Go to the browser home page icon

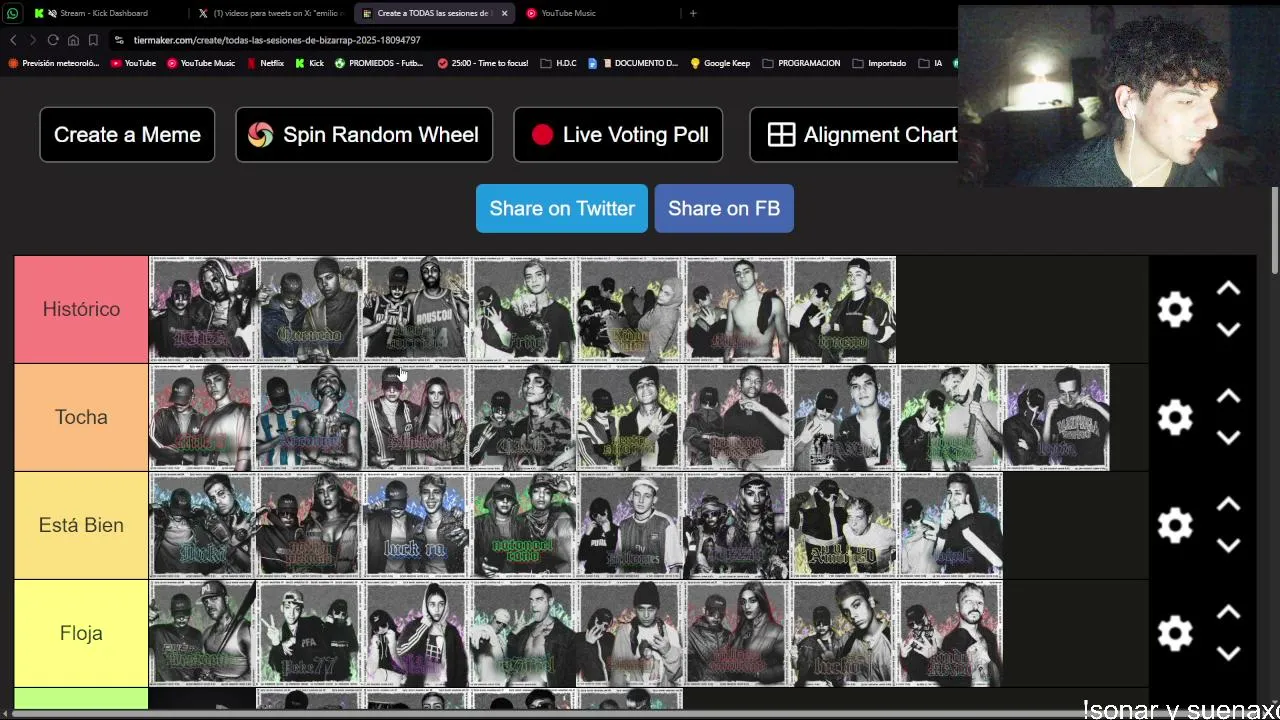pyautogui.click(x=73, y=40)
